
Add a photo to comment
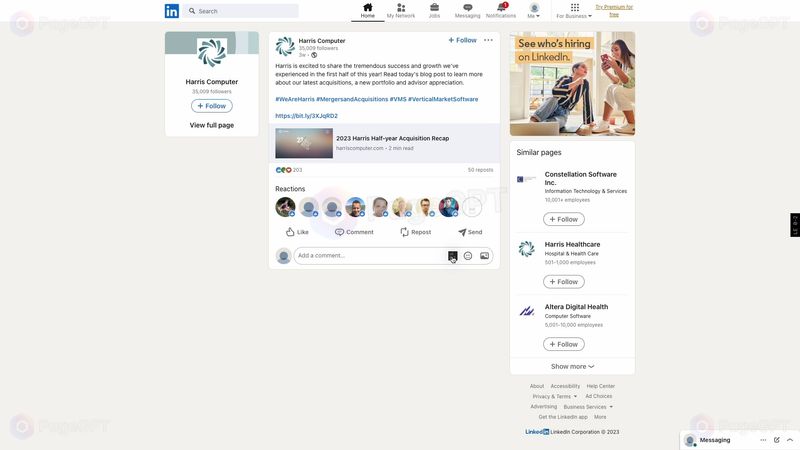coord(484,256)
